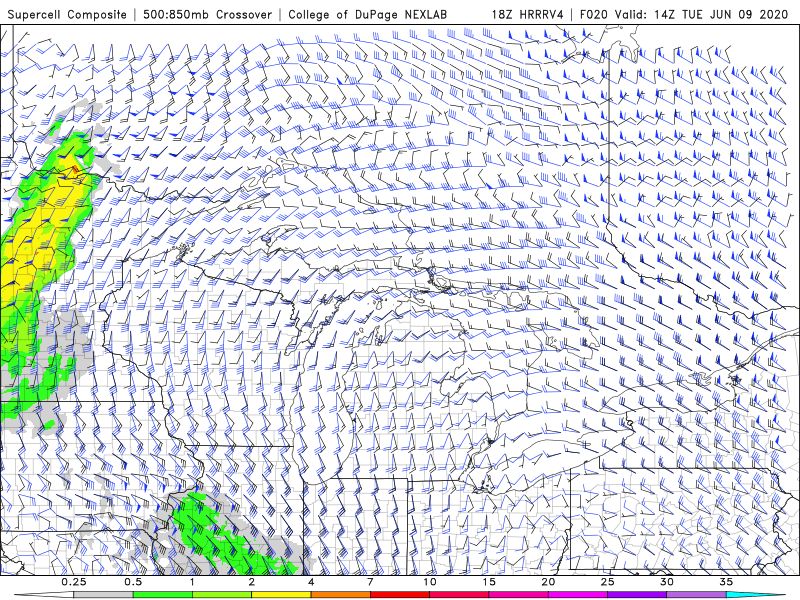Click the magenta 20–25 legend swatch
The image size is (800, 600).
pos(578,595)
